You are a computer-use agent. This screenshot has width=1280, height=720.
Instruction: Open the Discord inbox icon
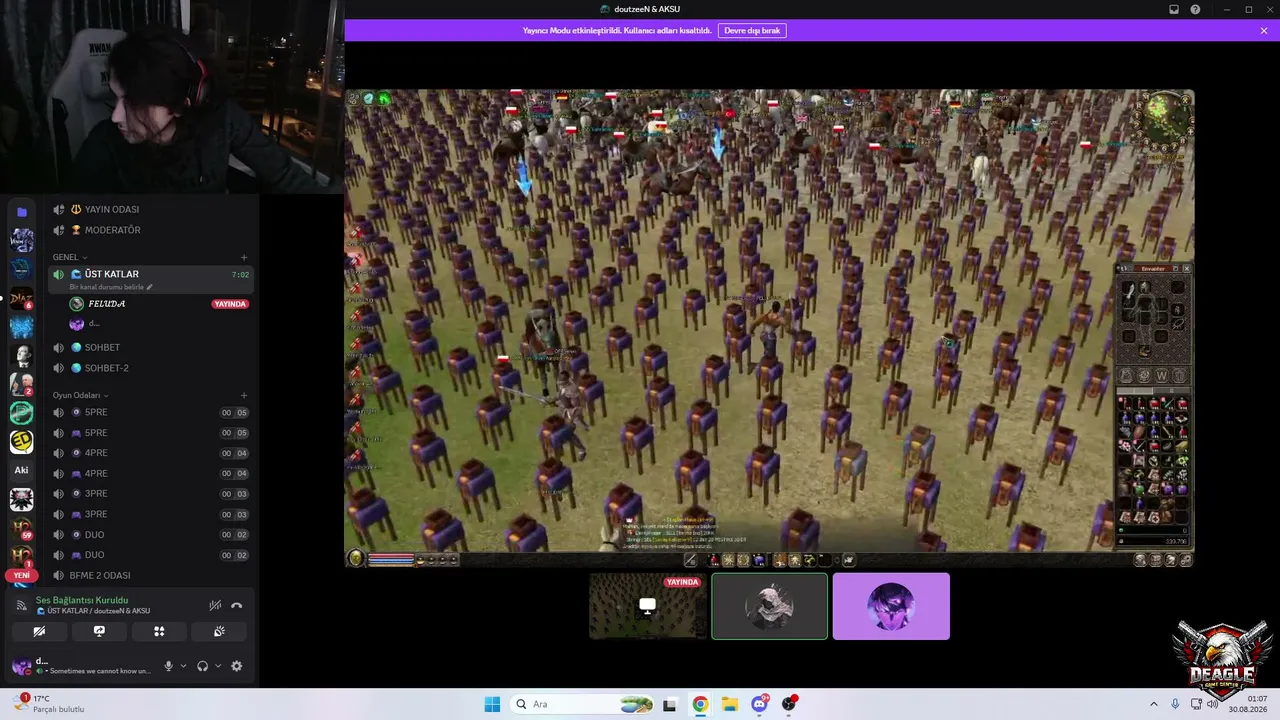point(1174,10)
